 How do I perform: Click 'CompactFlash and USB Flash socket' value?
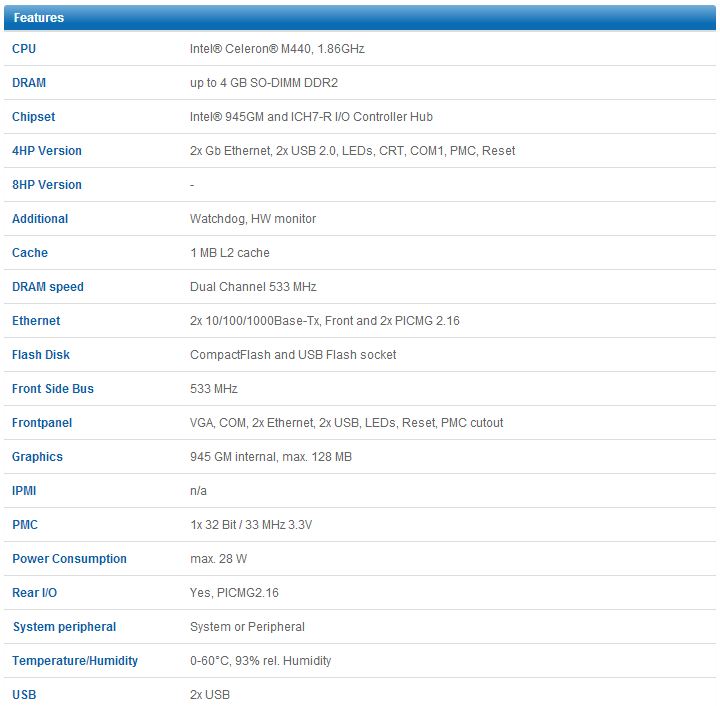(x=293, y=354)
